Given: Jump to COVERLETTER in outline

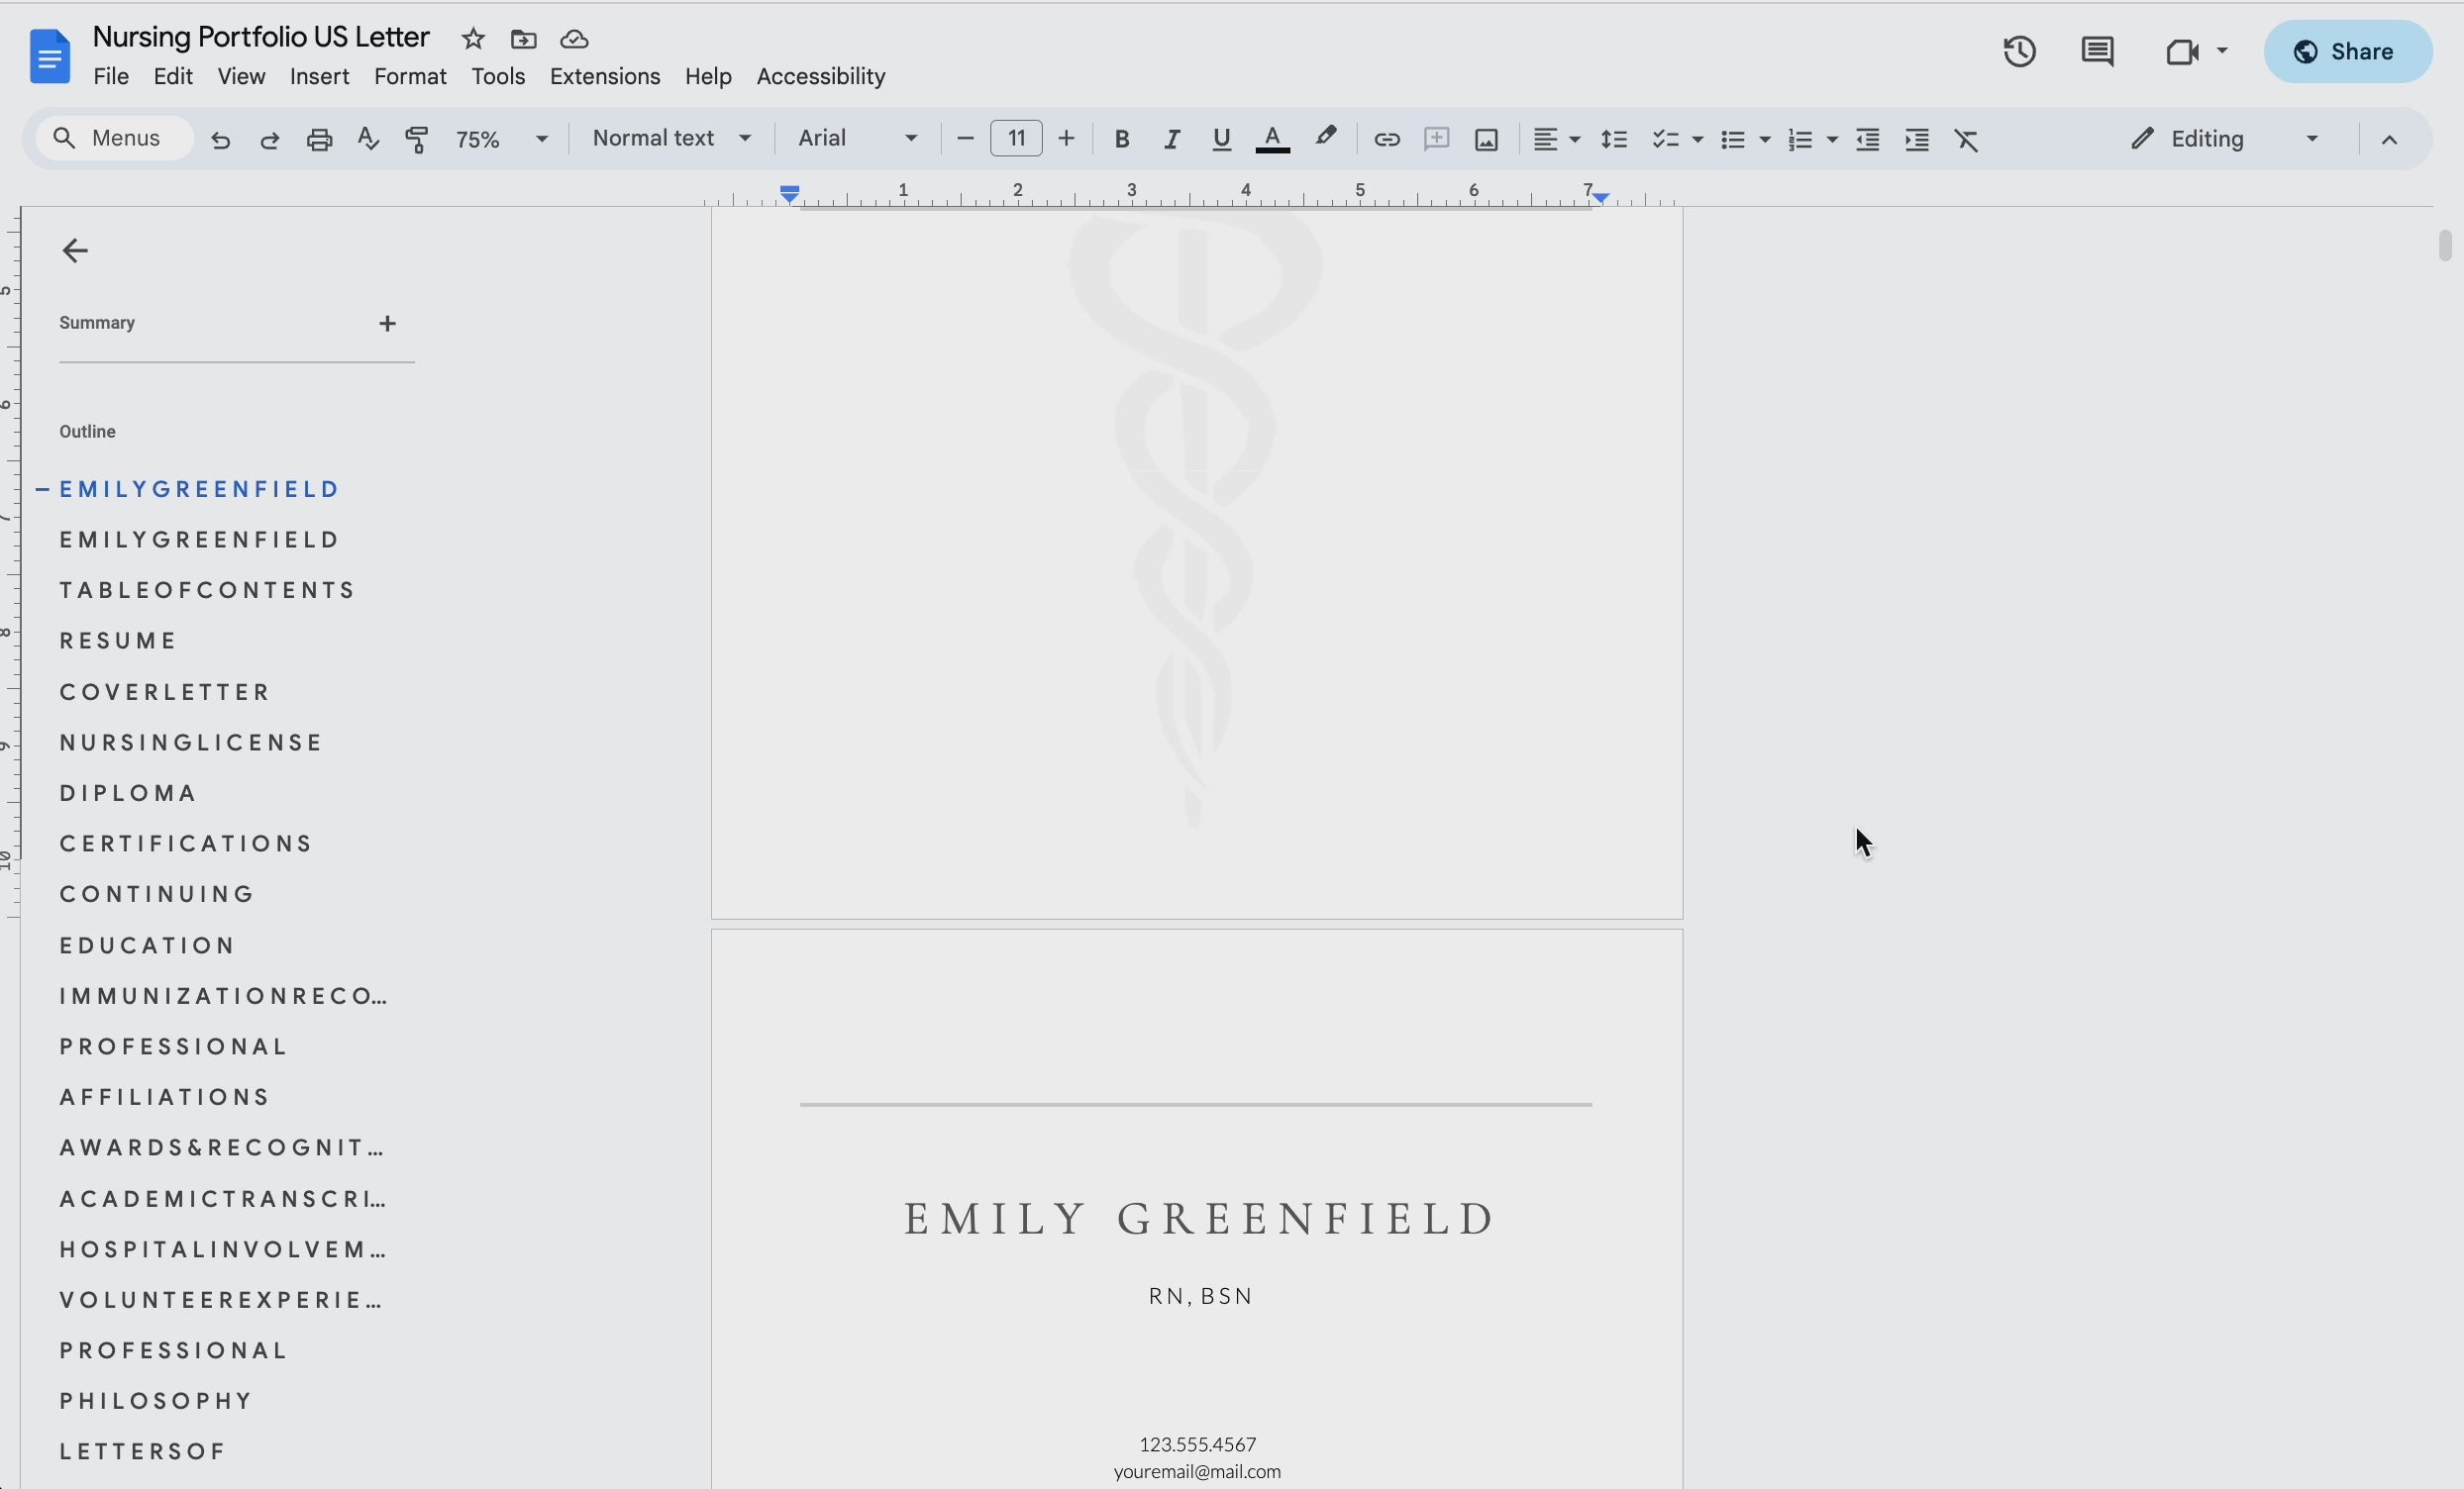Looking at the screenshot, I should (x=165, y=692).
